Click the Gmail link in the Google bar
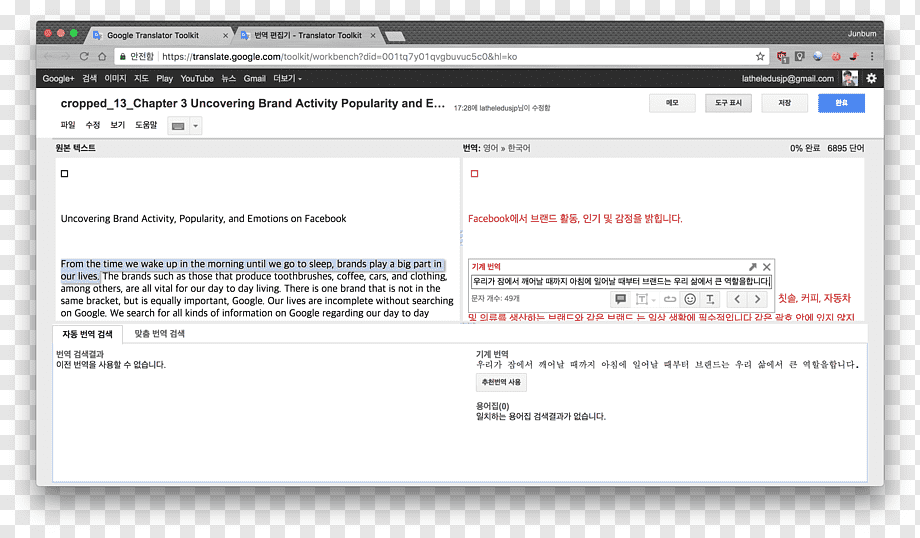The height and width of the screenshot is (538, 920). [x=255, y=79]
